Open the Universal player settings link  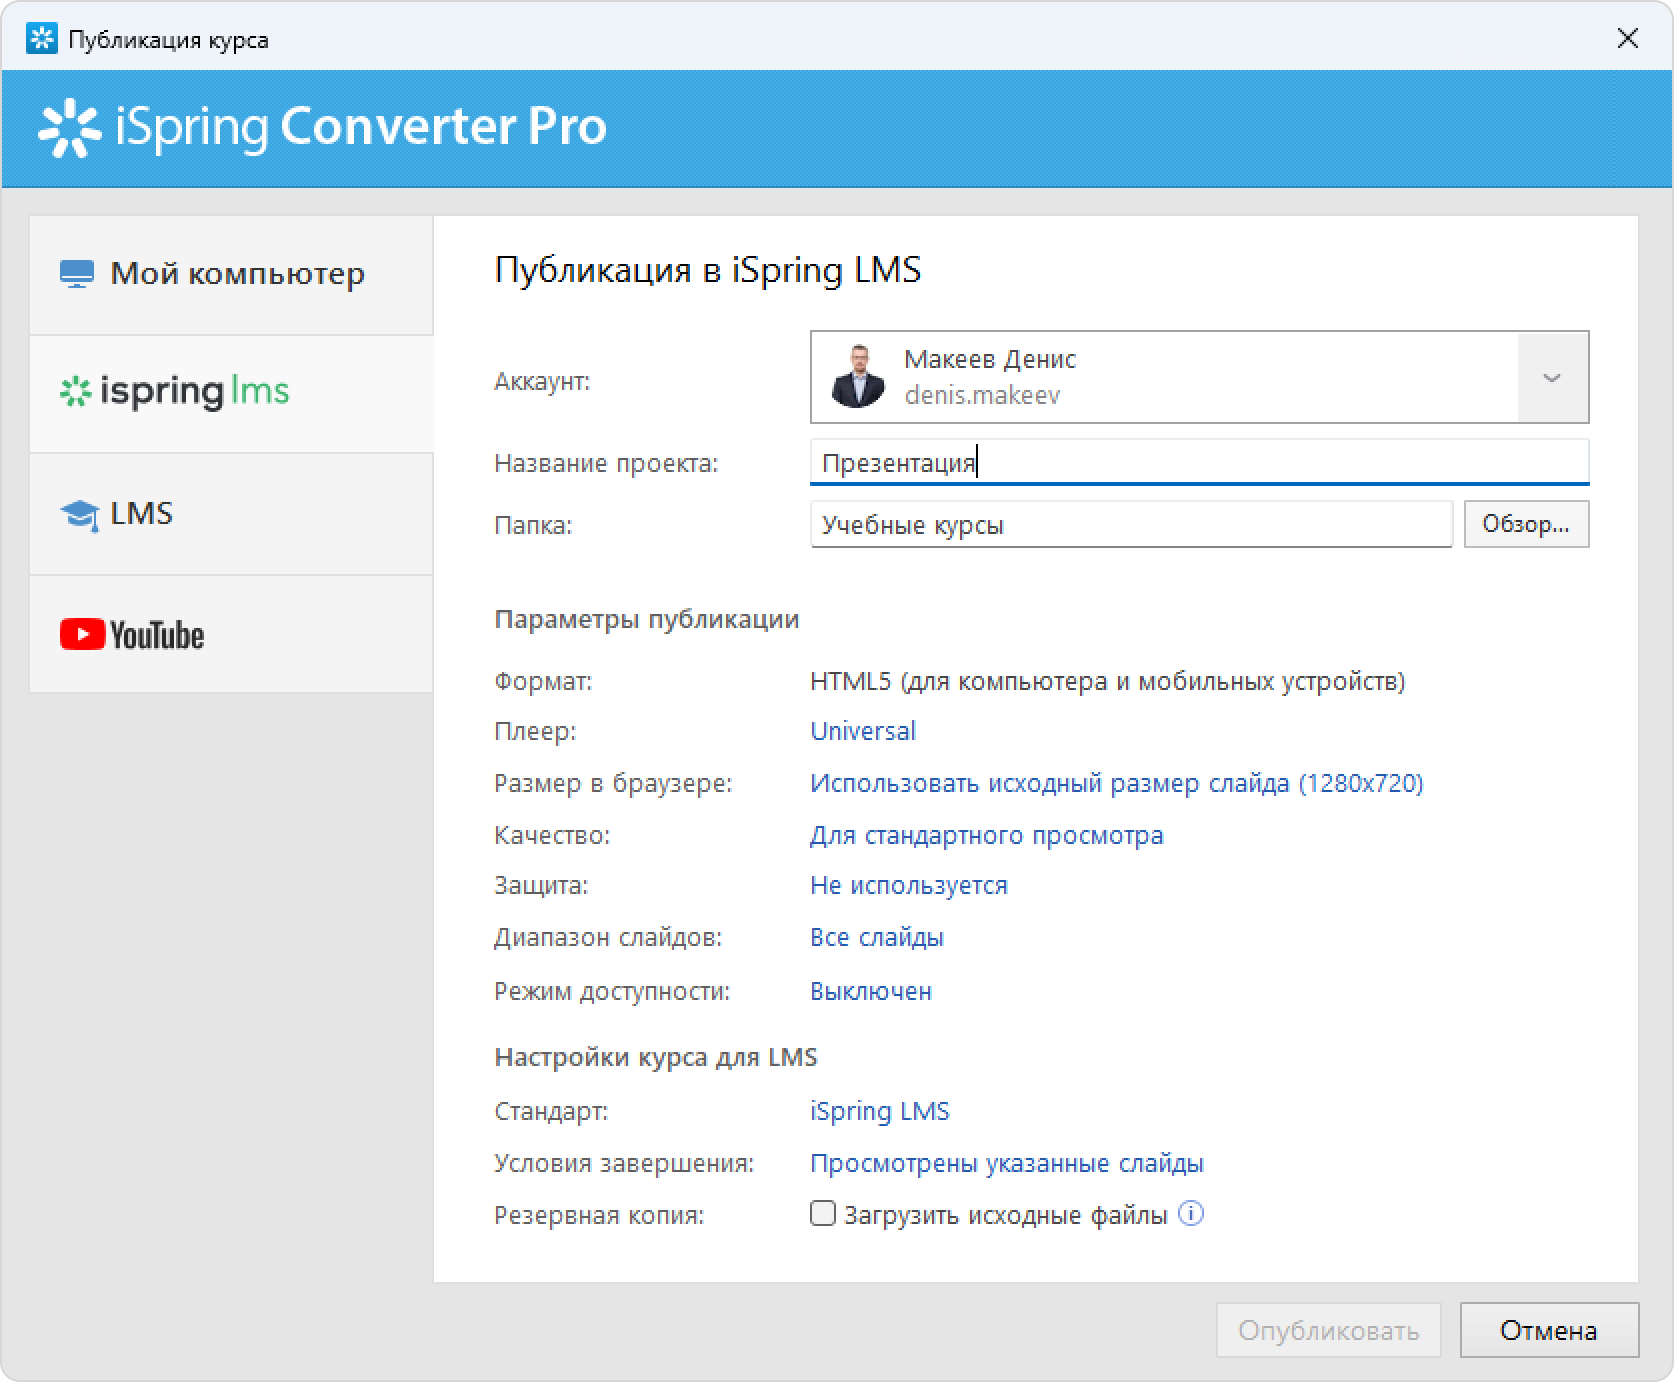coord(863,731)
